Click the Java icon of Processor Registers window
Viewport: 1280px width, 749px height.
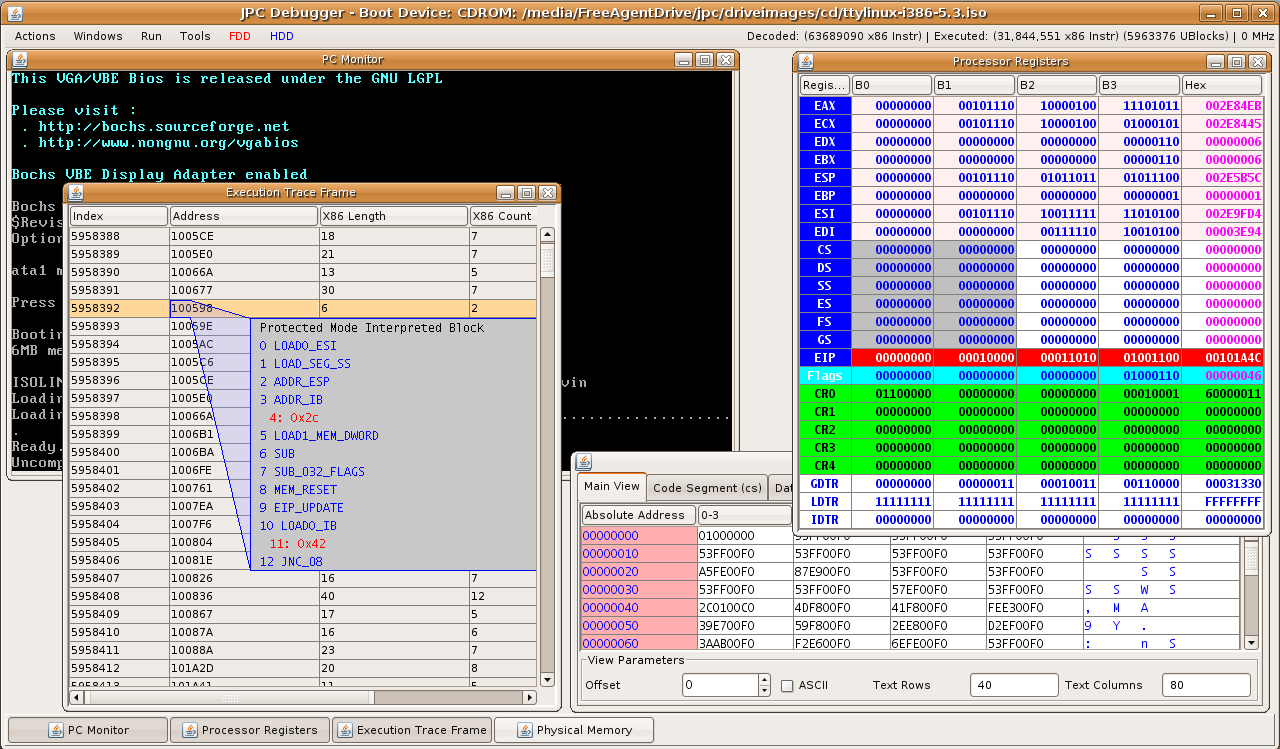806,62
